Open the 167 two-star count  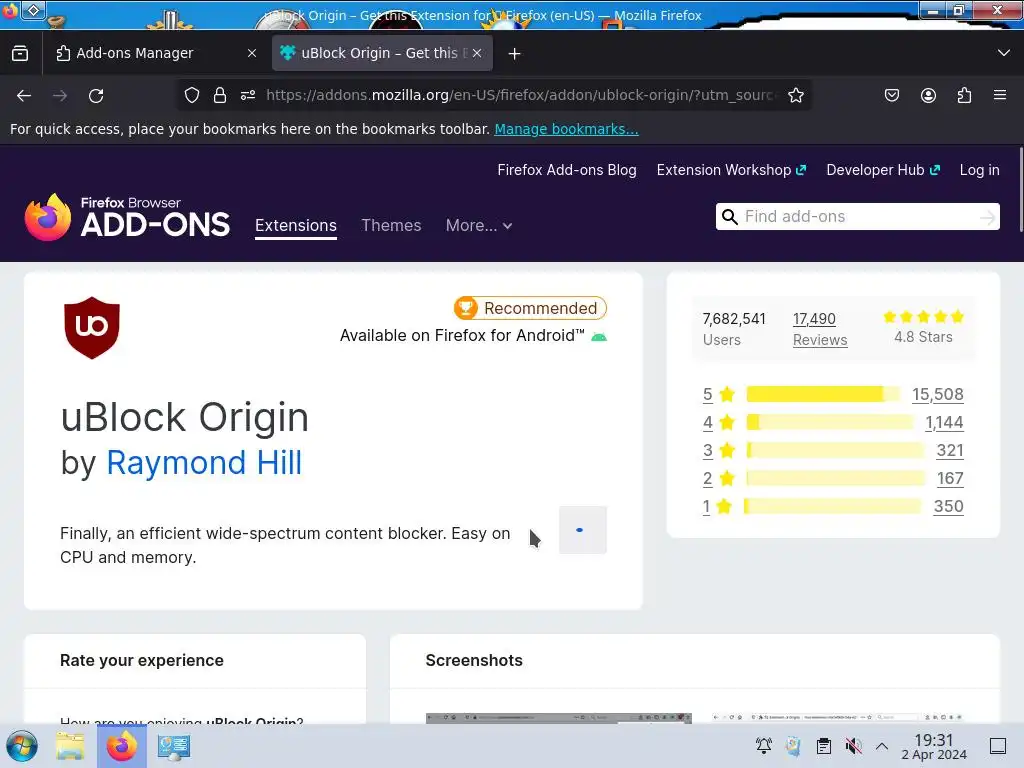click(950, 479)
